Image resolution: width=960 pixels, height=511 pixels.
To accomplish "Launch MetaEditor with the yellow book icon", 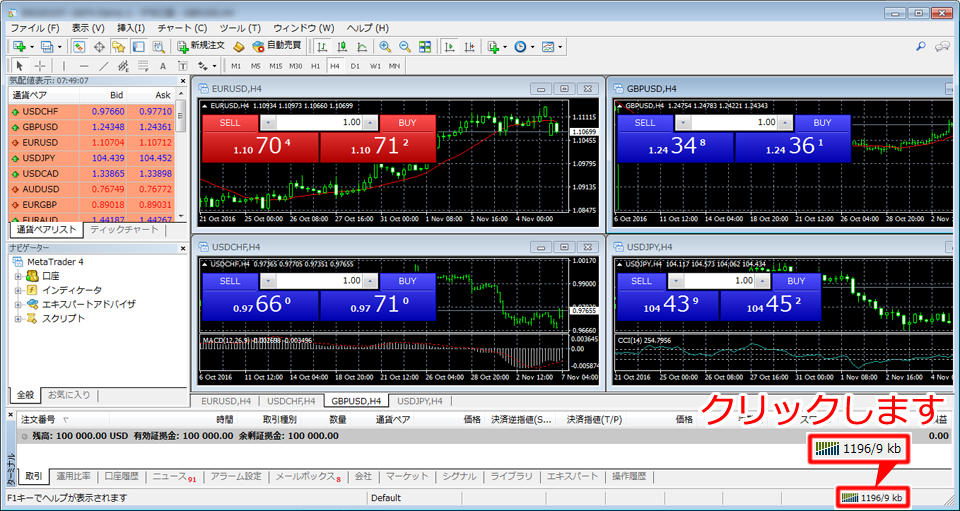I will tap(239, 46).
